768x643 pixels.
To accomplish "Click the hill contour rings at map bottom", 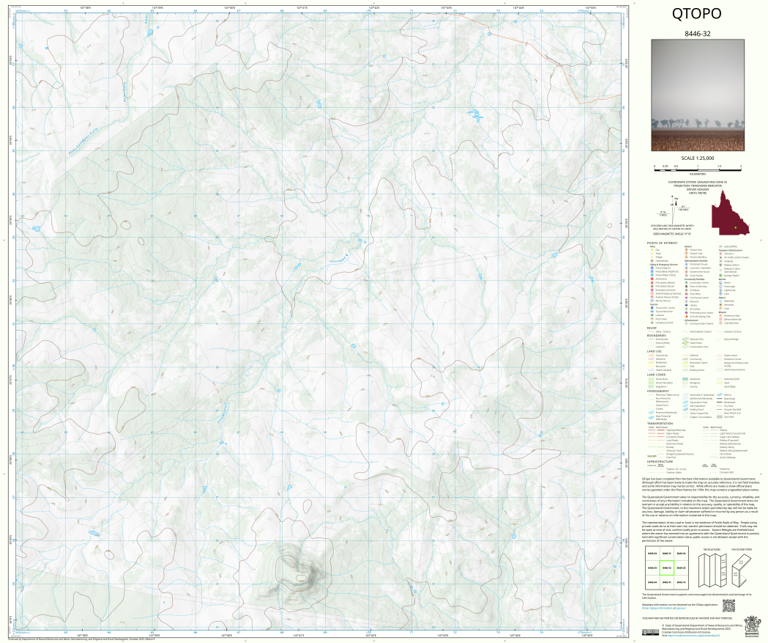I will point(297,572).
